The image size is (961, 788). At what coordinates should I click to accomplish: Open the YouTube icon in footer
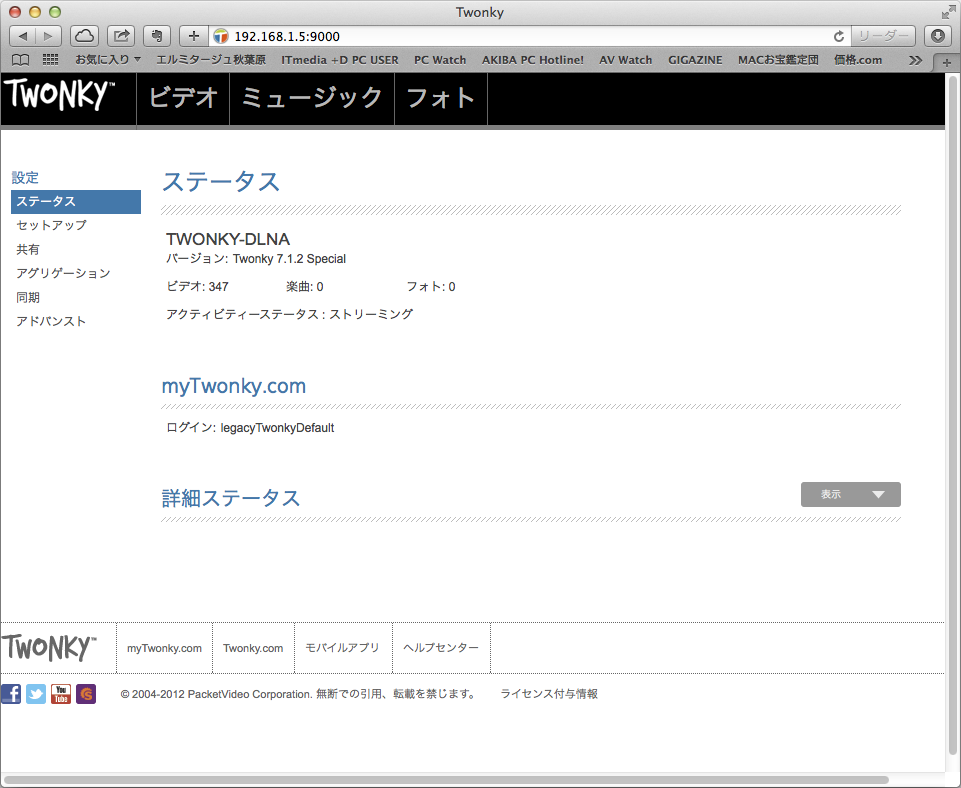tap(61, 694)
